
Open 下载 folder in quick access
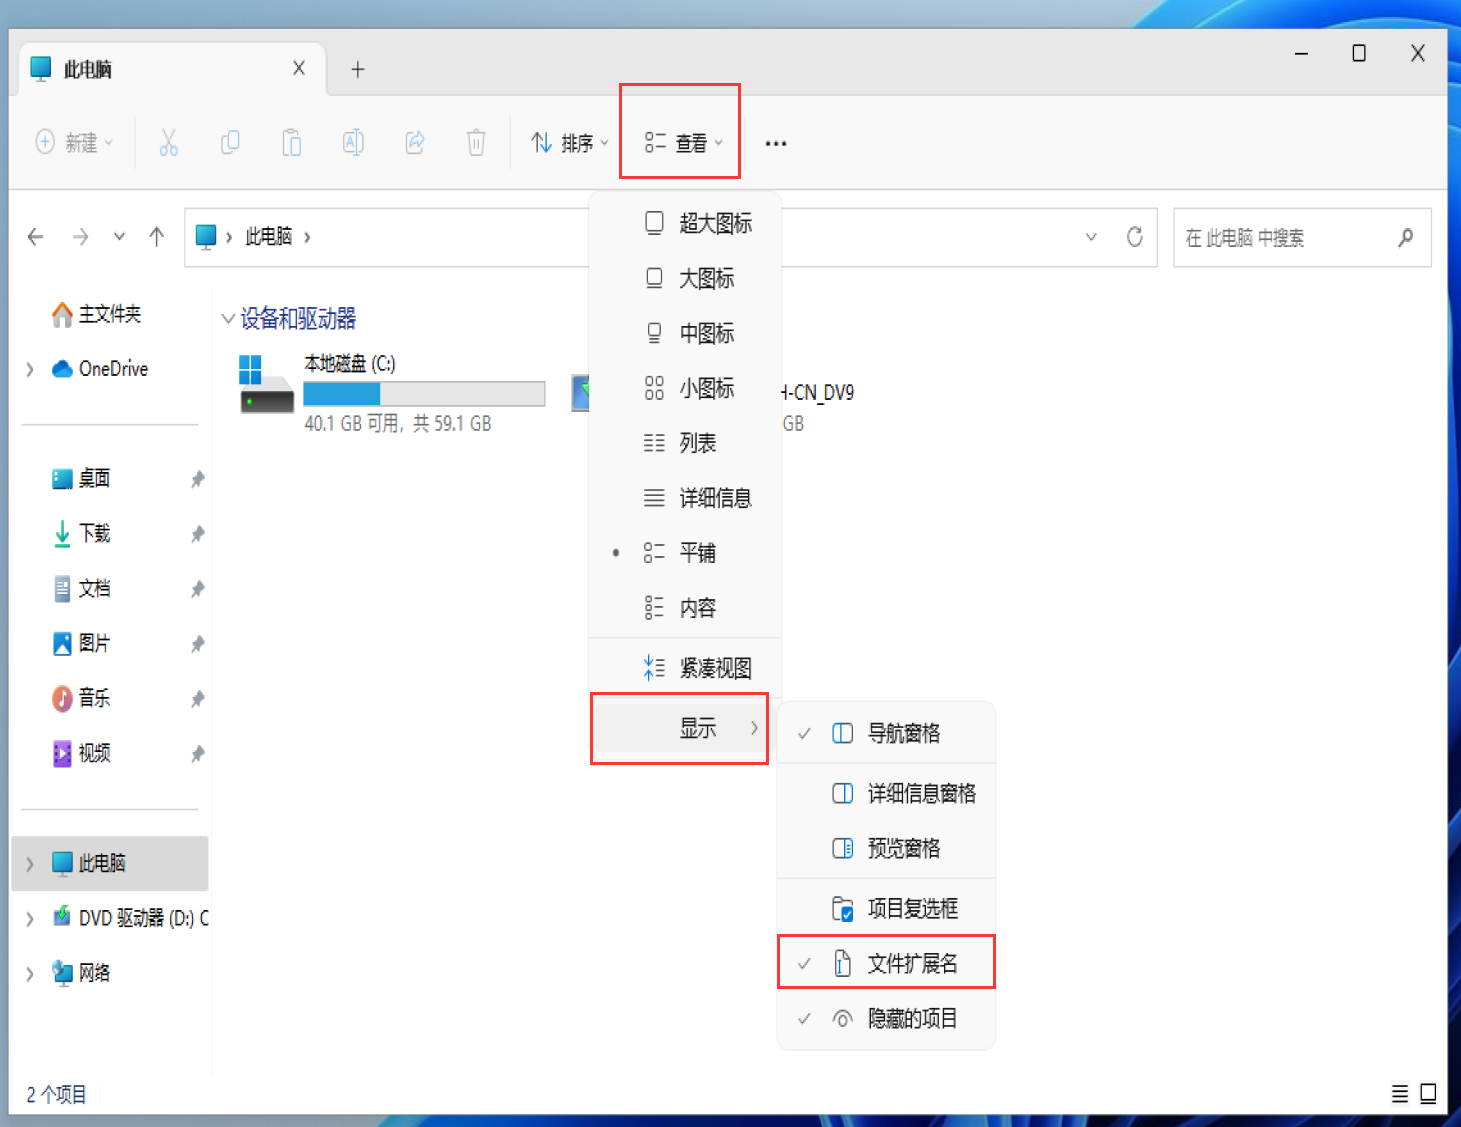tap(94, 533)
